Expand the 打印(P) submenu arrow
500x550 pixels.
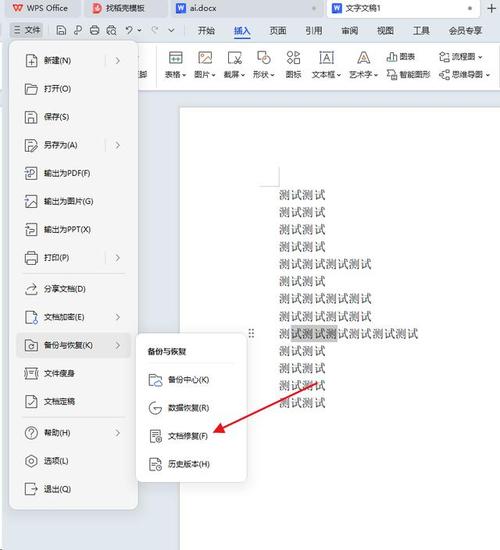(118, 258)
